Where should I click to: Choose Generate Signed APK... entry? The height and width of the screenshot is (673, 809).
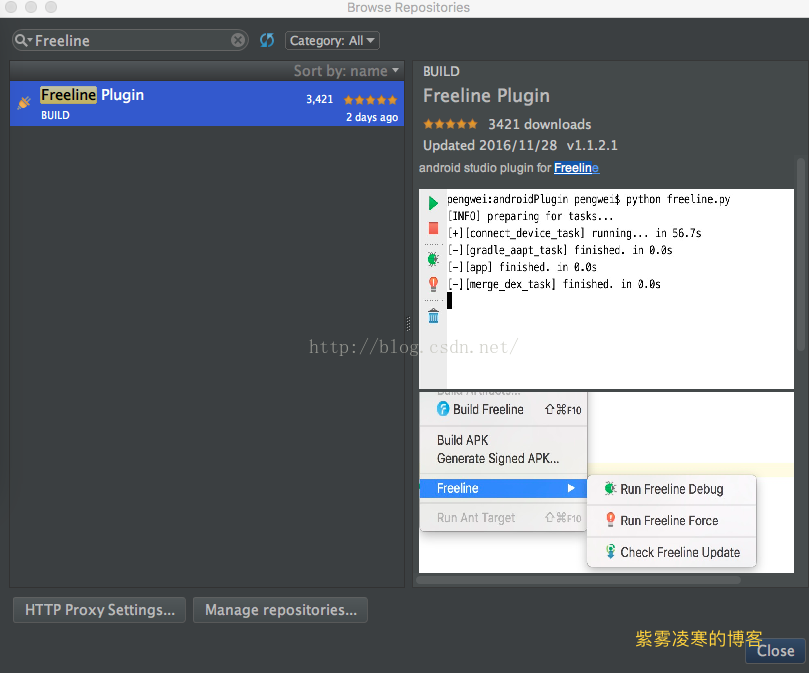coord(498,458)
